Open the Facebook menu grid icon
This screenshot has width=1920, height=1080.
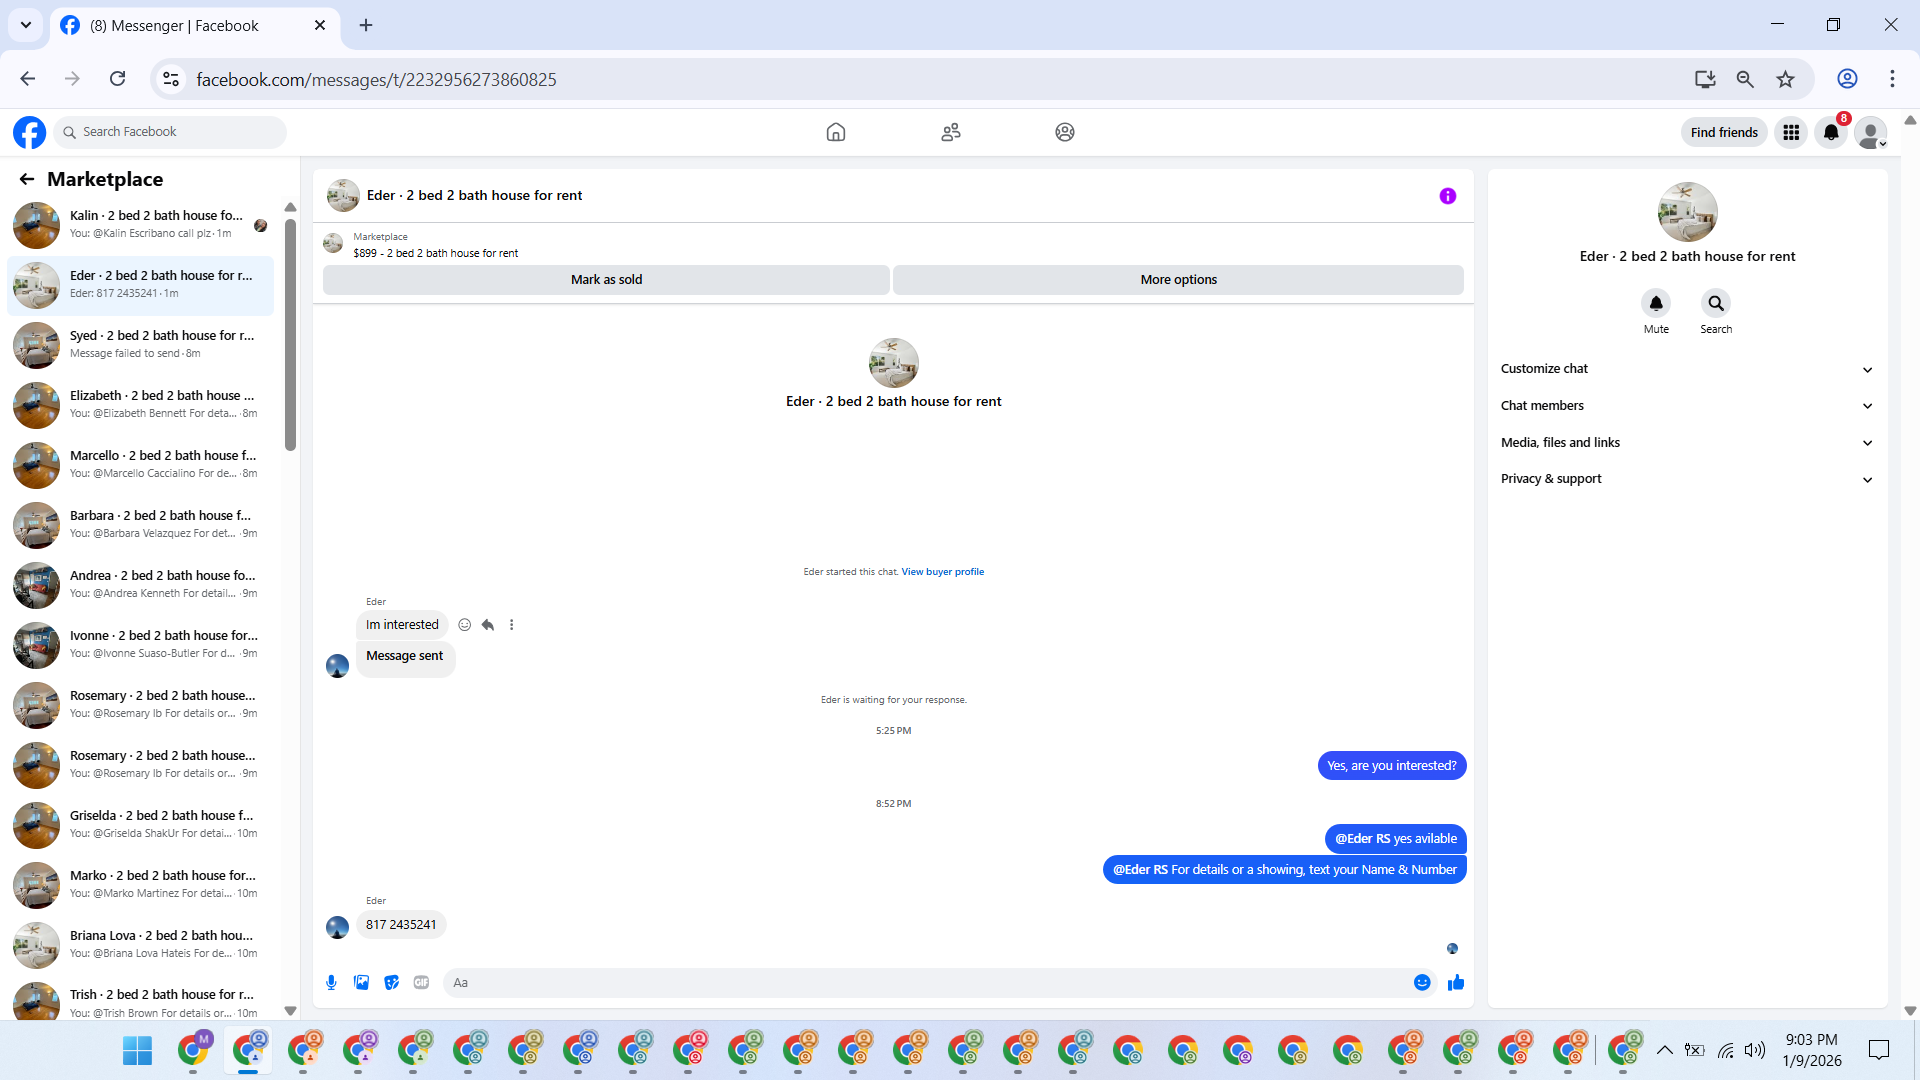1790,132
